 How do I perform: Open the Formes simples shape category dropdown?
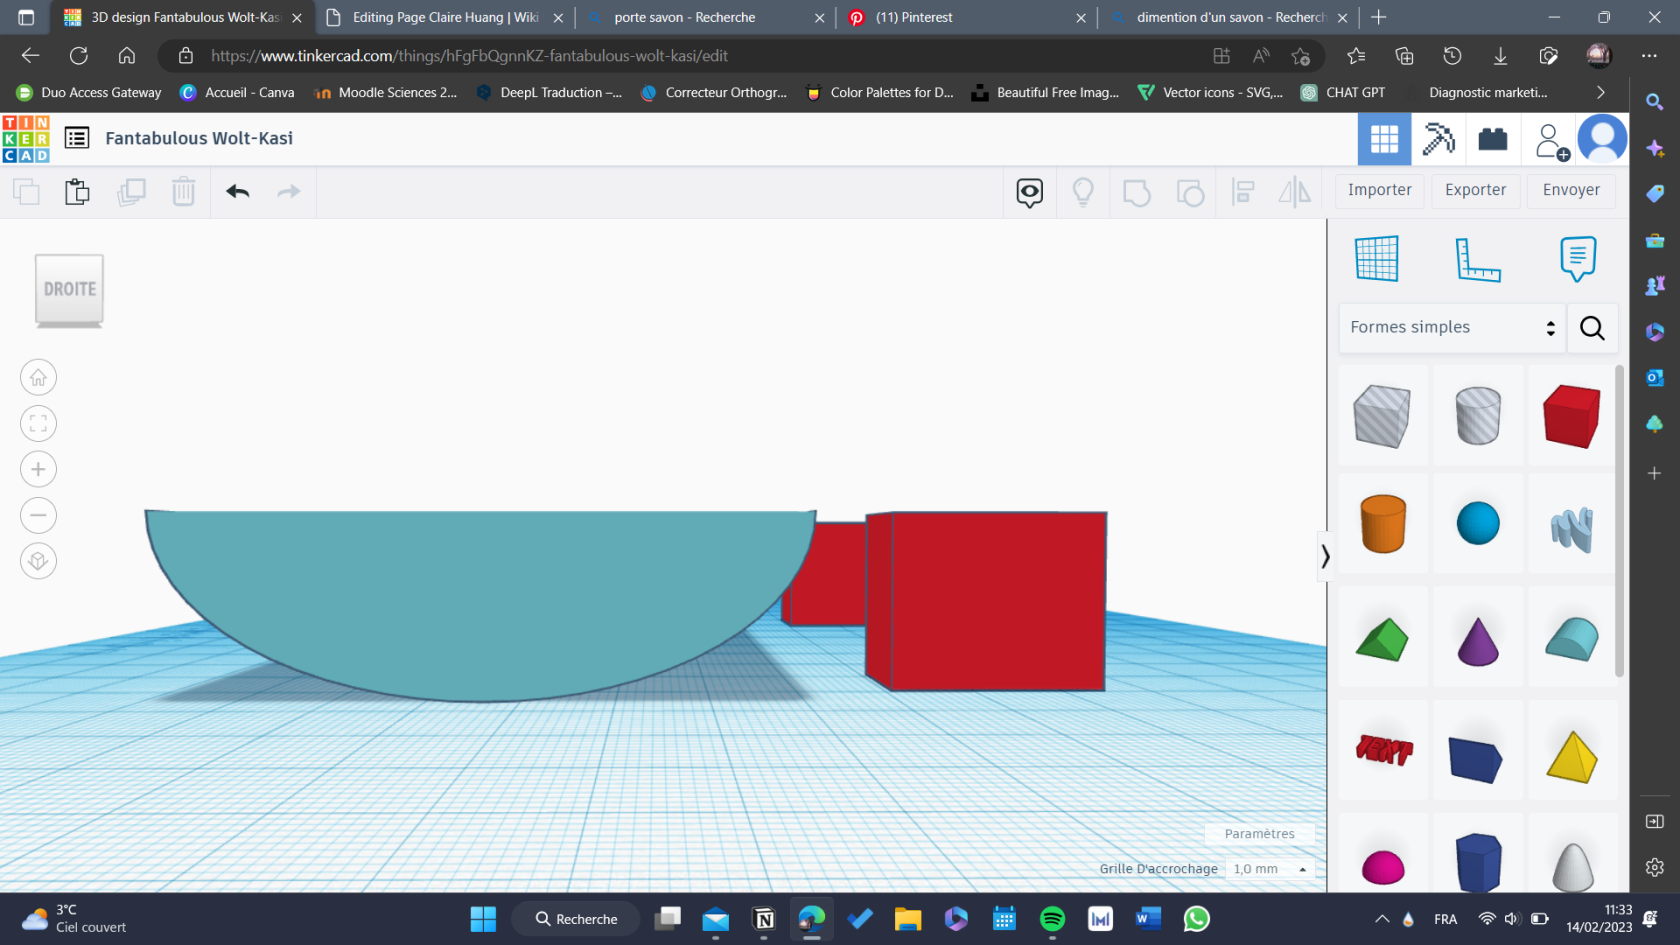[x=1452, y=328]
